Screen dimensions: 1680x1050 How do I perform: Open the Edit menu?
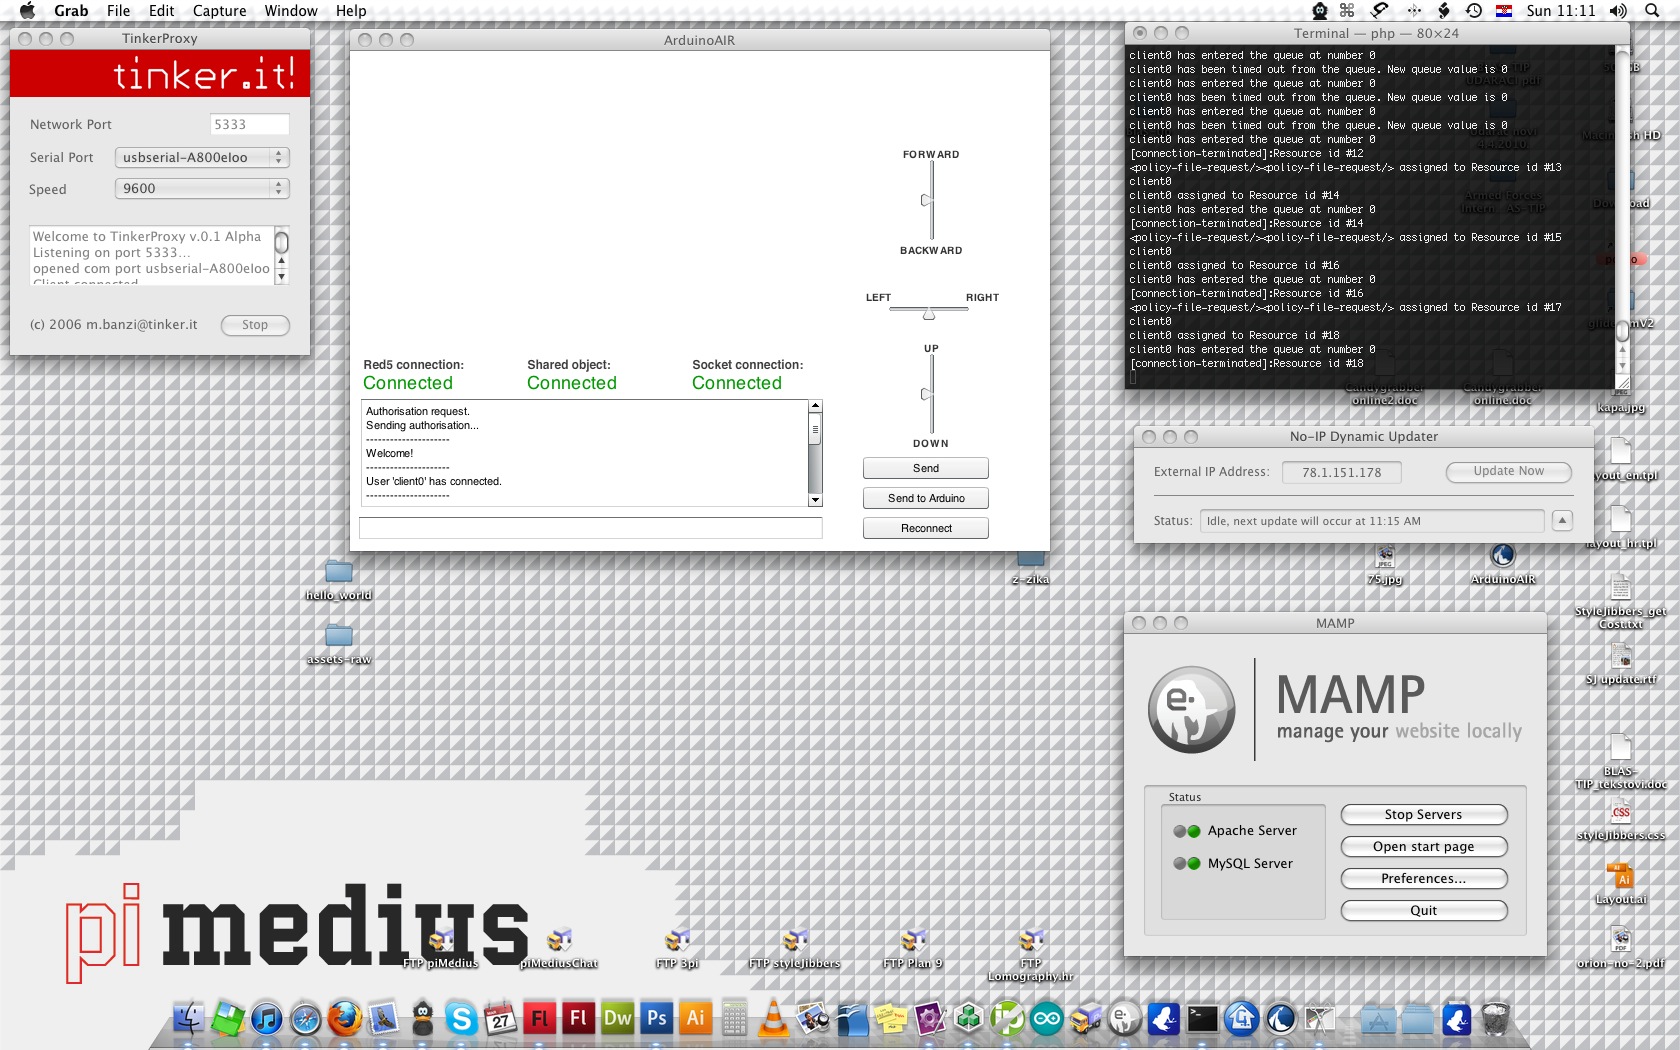pyautogui.click(x=161, y=11)
